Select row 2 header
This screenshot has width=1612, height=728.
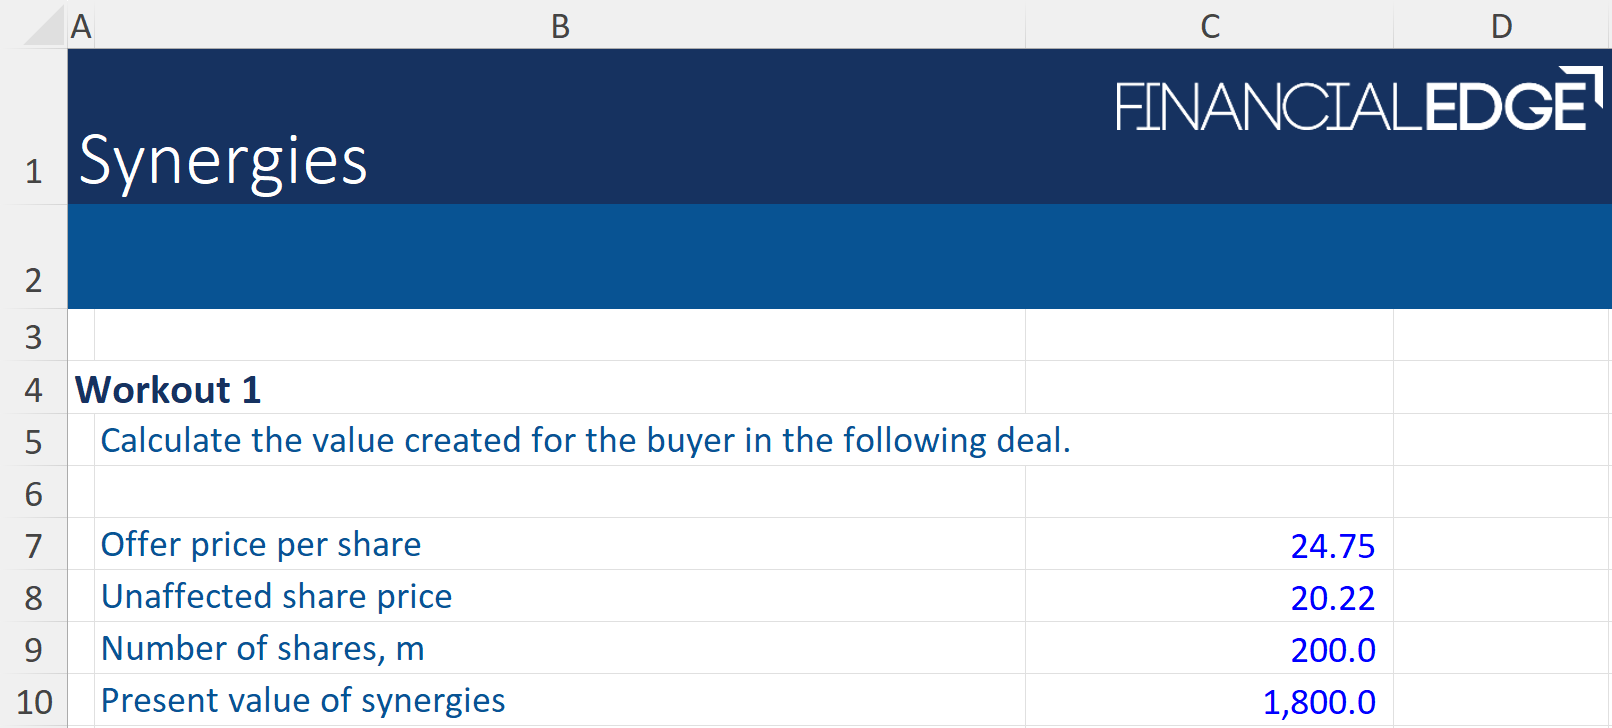tap(34, 280)
